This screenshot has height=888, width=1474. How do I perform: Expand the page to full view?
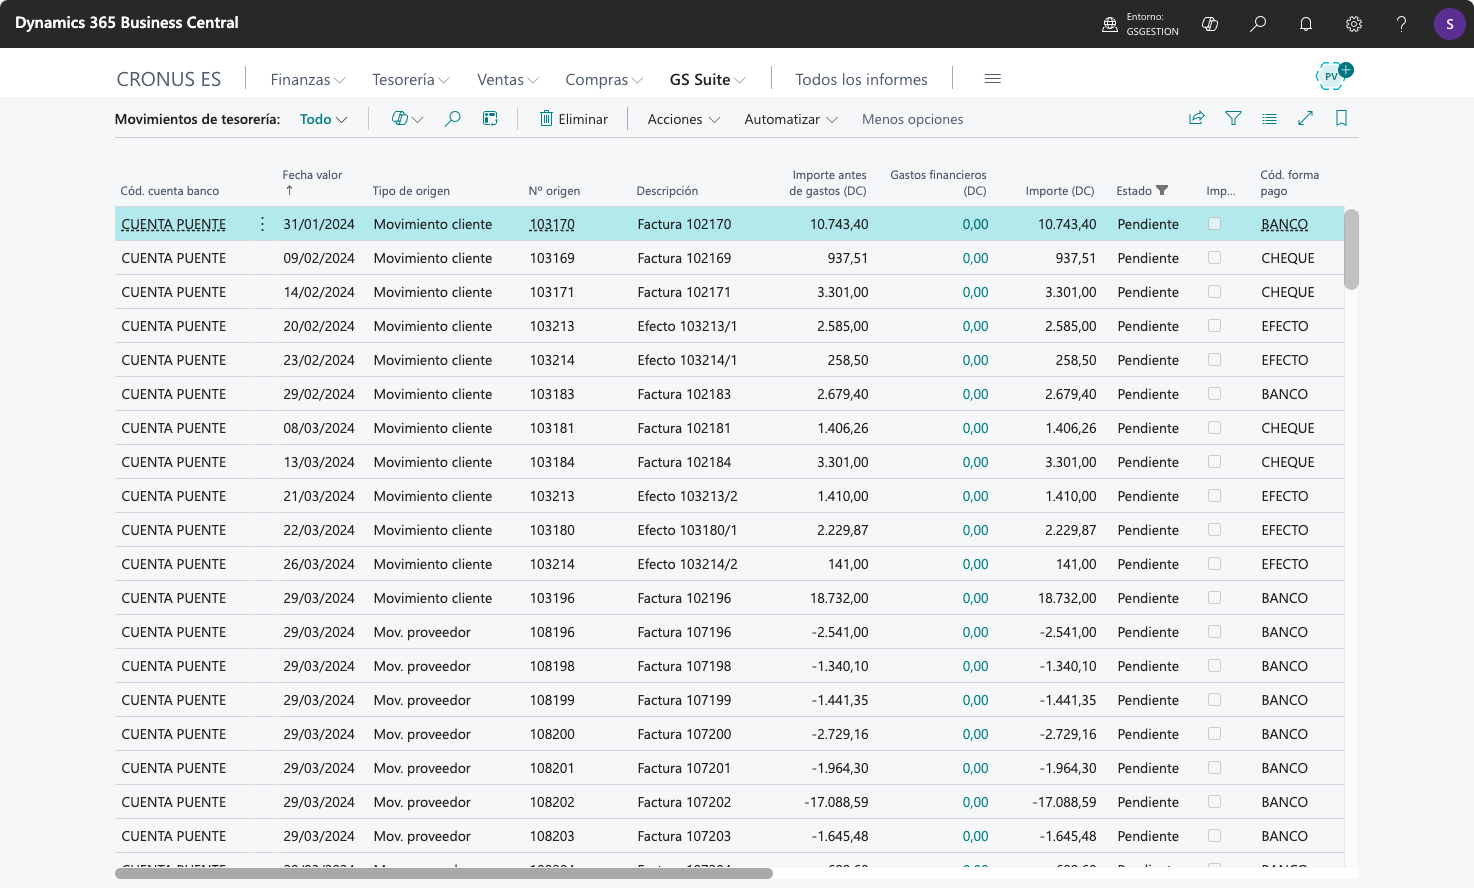pyautogui.click(x=1305, y=119)
